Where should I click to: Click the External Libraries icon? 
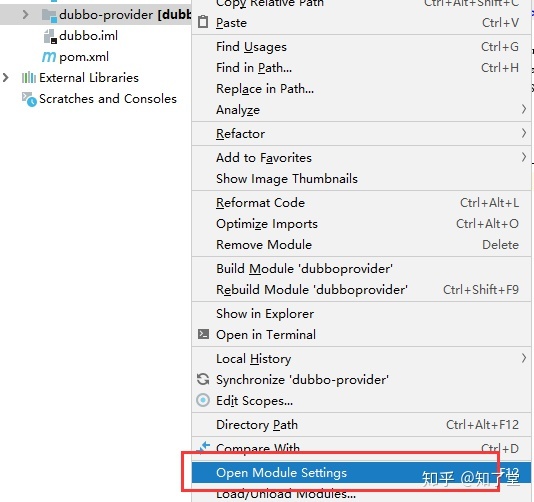coord(29,78)
